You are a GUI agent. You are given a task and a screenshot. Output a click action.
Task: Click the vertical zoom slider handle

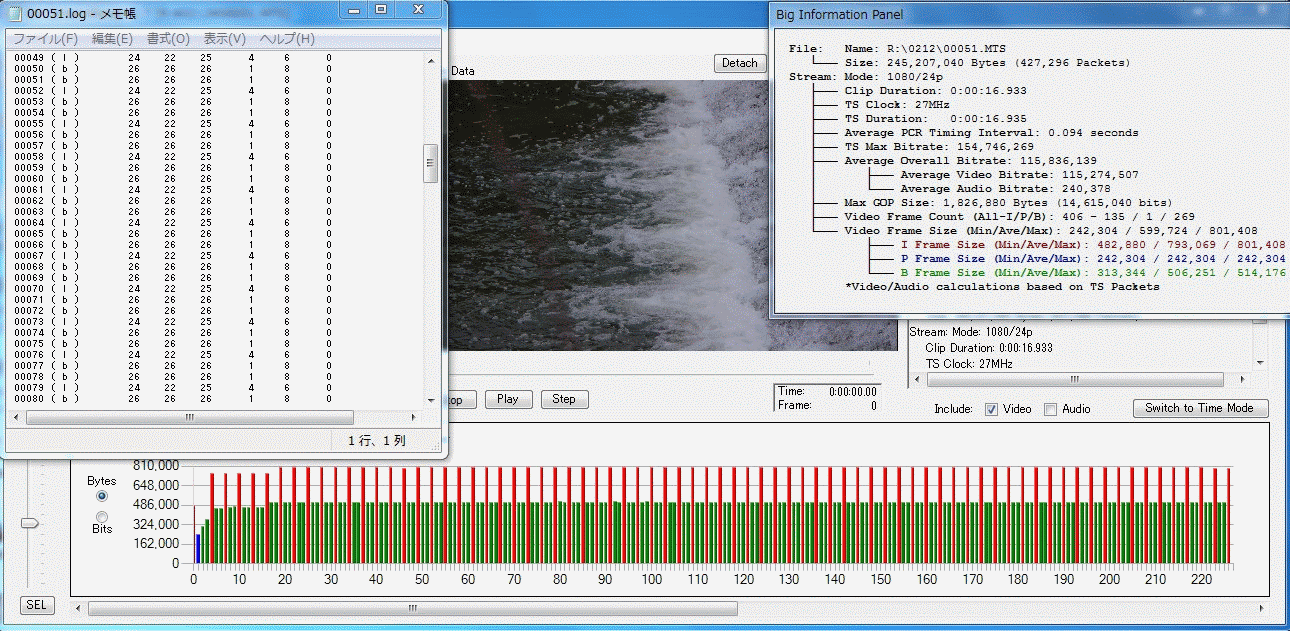30,523
